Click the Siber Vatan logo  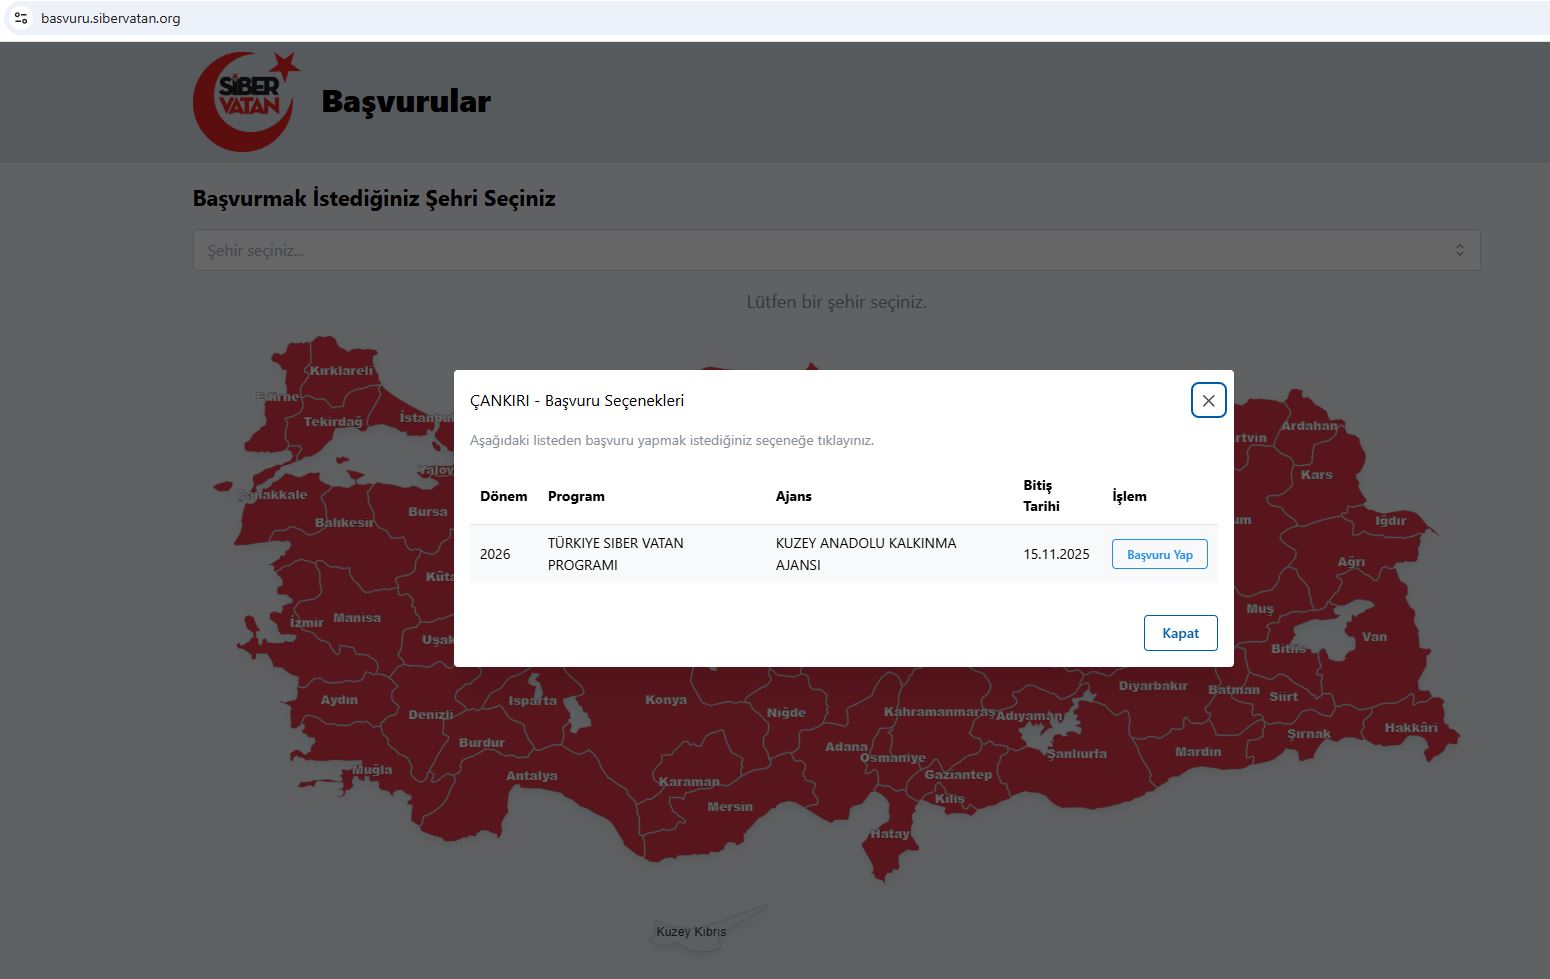tap(246, 101)
